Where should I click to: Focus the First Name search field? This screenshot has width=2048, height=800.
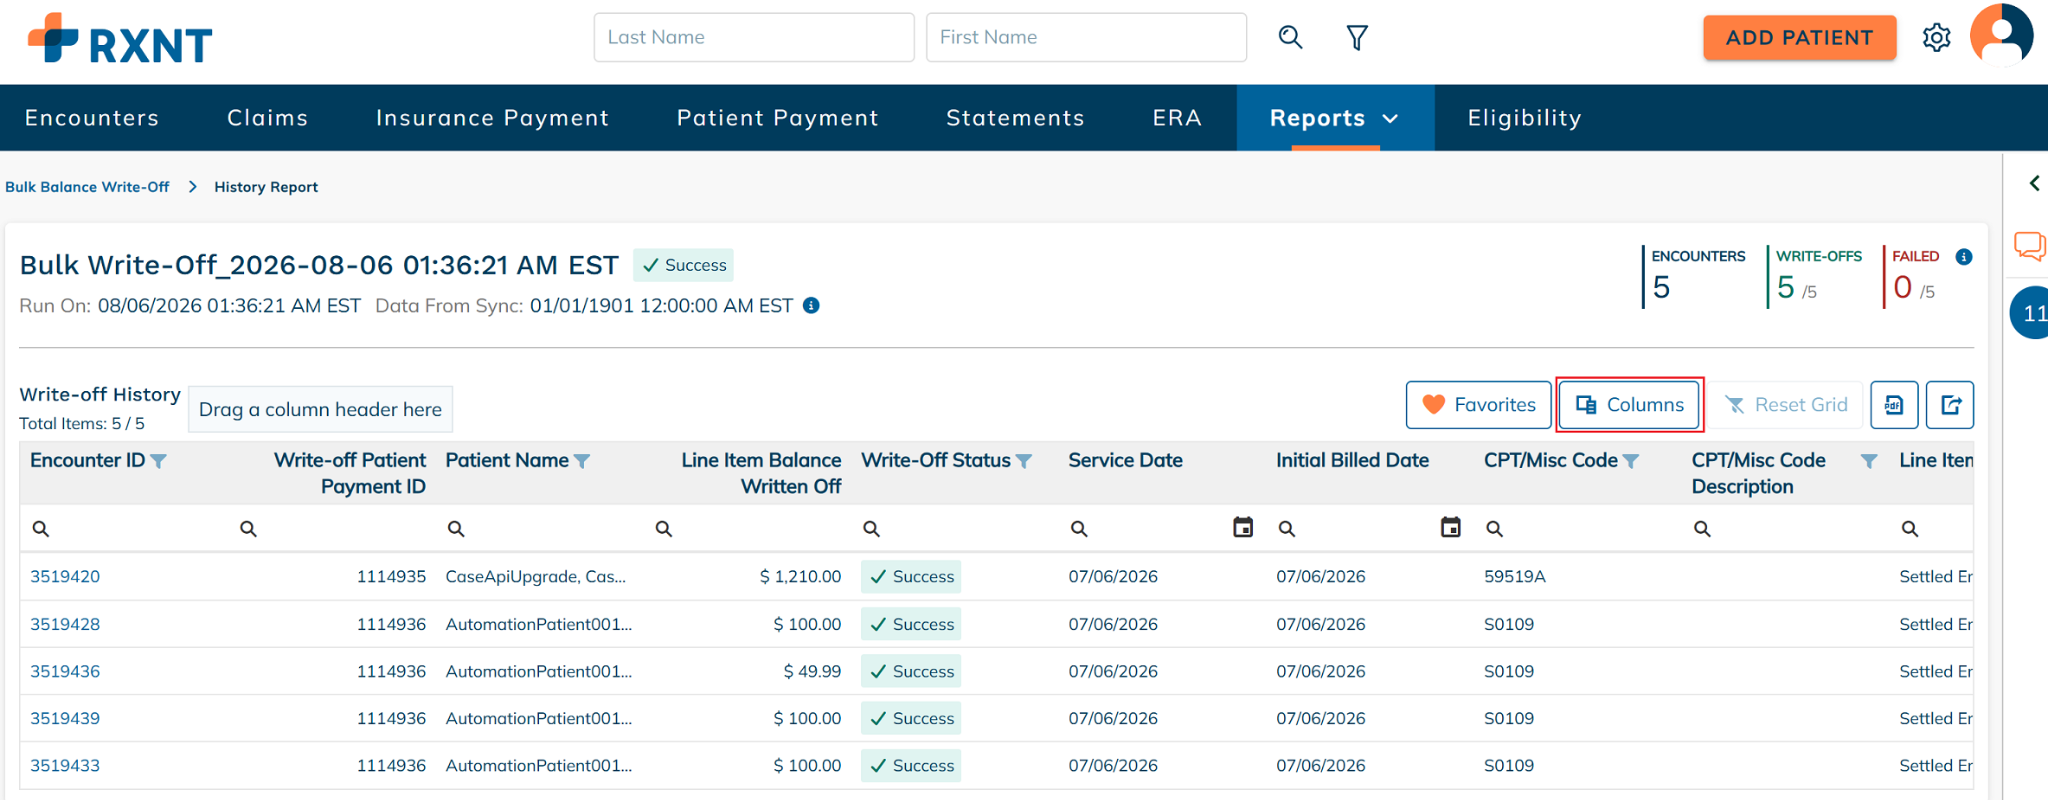pos(1086,38)
